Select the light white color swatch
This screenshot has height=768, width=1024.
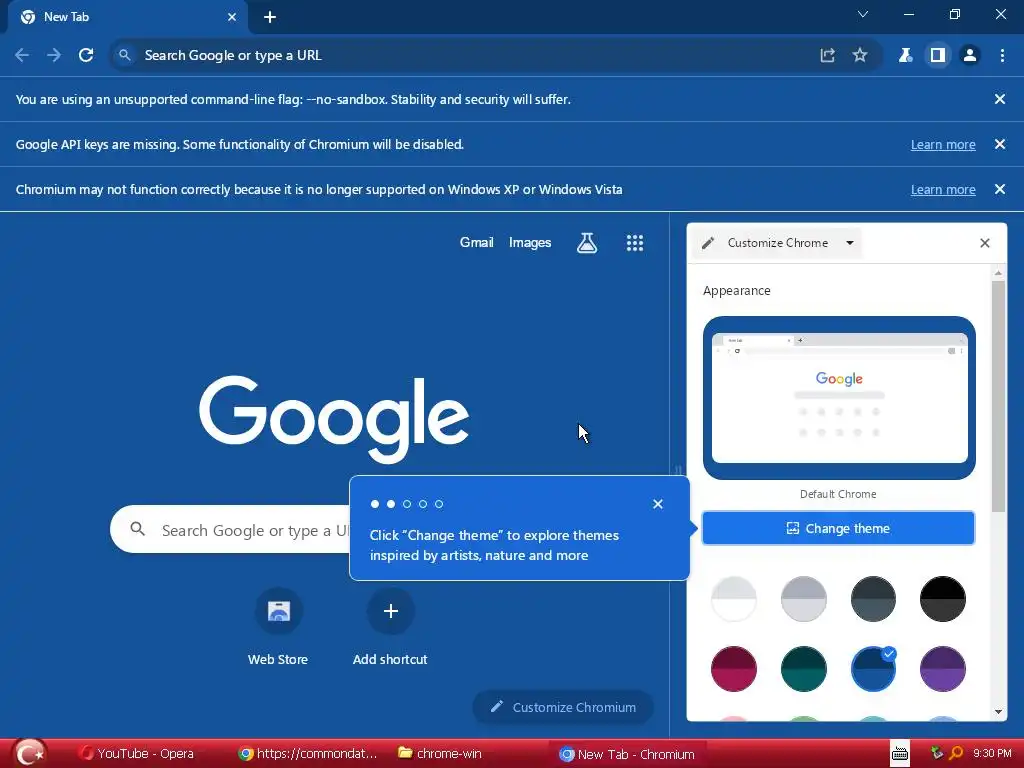click(734, 599)
